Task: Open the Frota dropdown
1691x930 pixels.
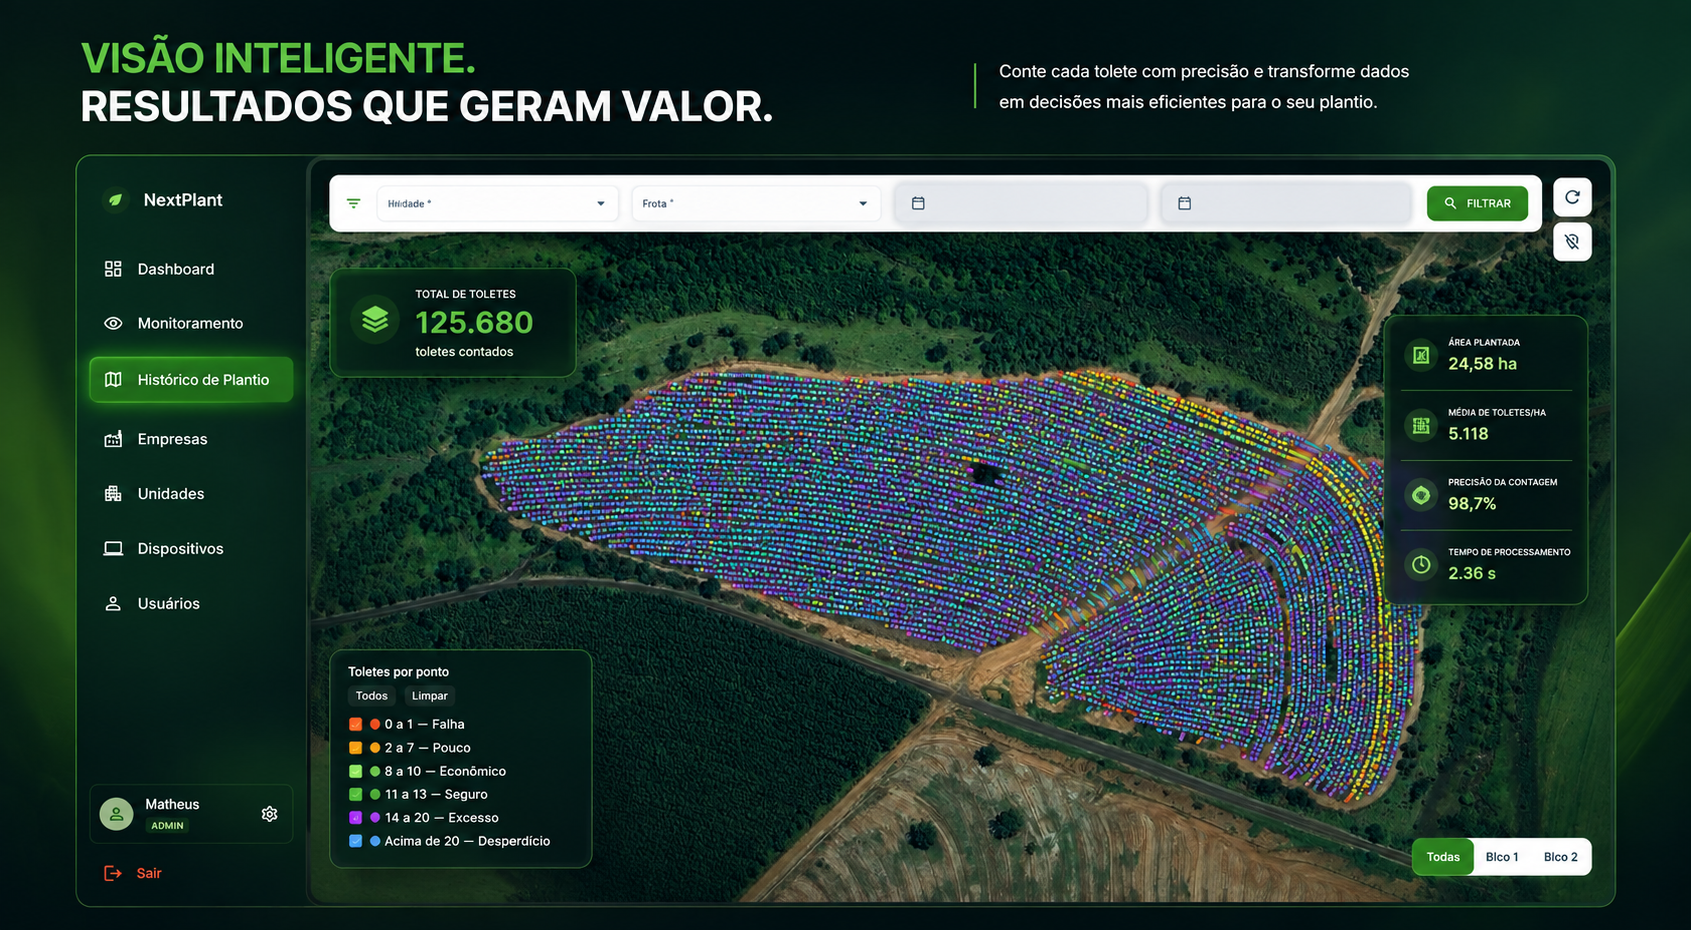Action: click(x=756, y=203)
